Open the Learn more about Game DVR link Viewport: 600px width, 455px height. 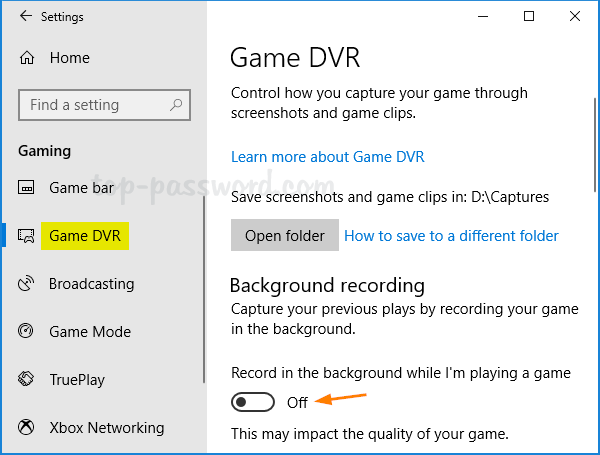coord(328,157)
